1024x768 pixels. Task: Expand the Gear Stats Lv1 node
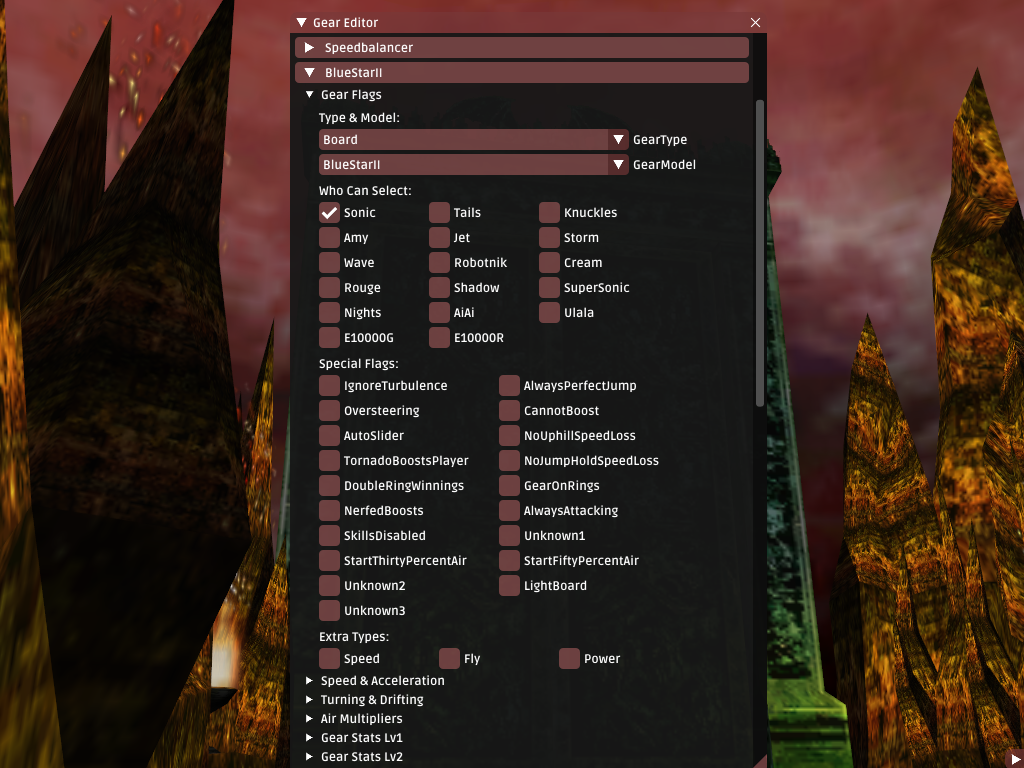tap(310, 737)
